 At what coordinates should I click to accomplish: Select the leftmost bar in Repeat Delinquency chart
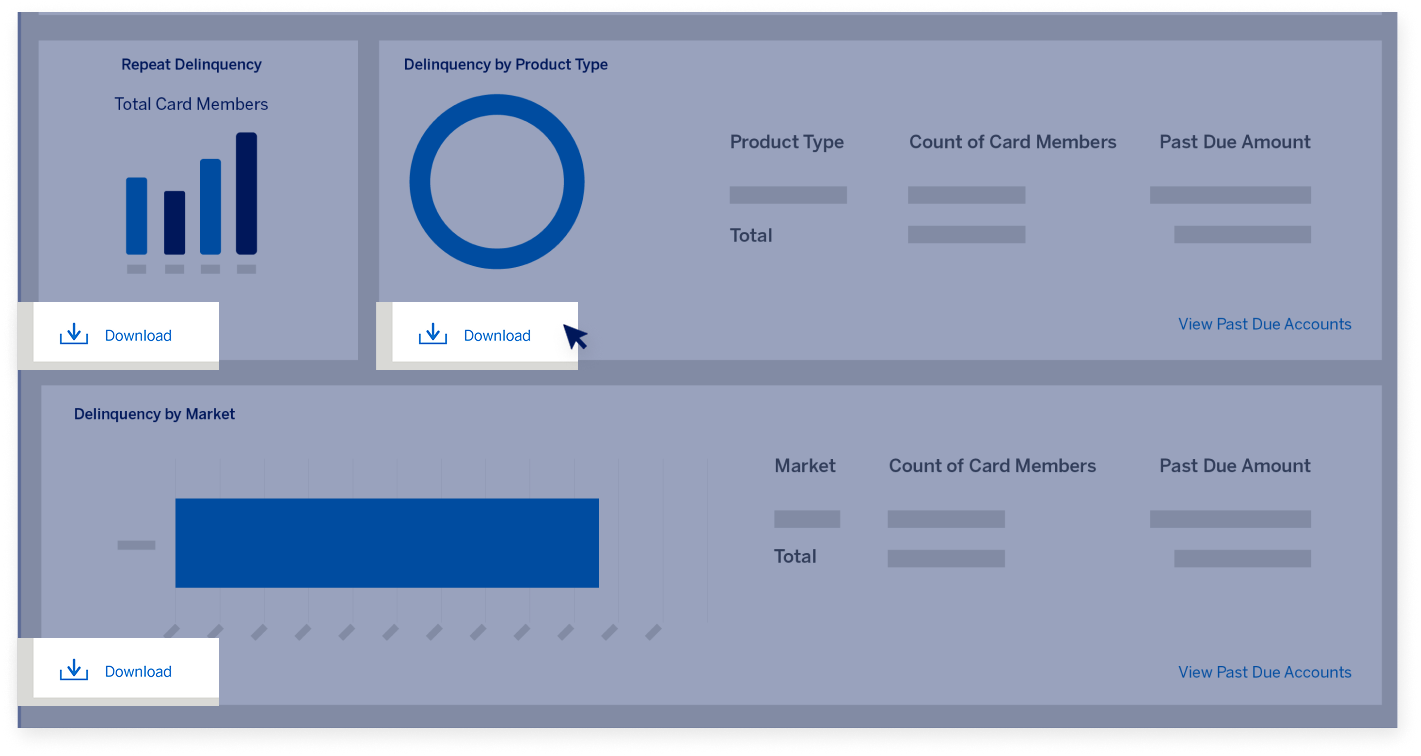click(137, 216)
